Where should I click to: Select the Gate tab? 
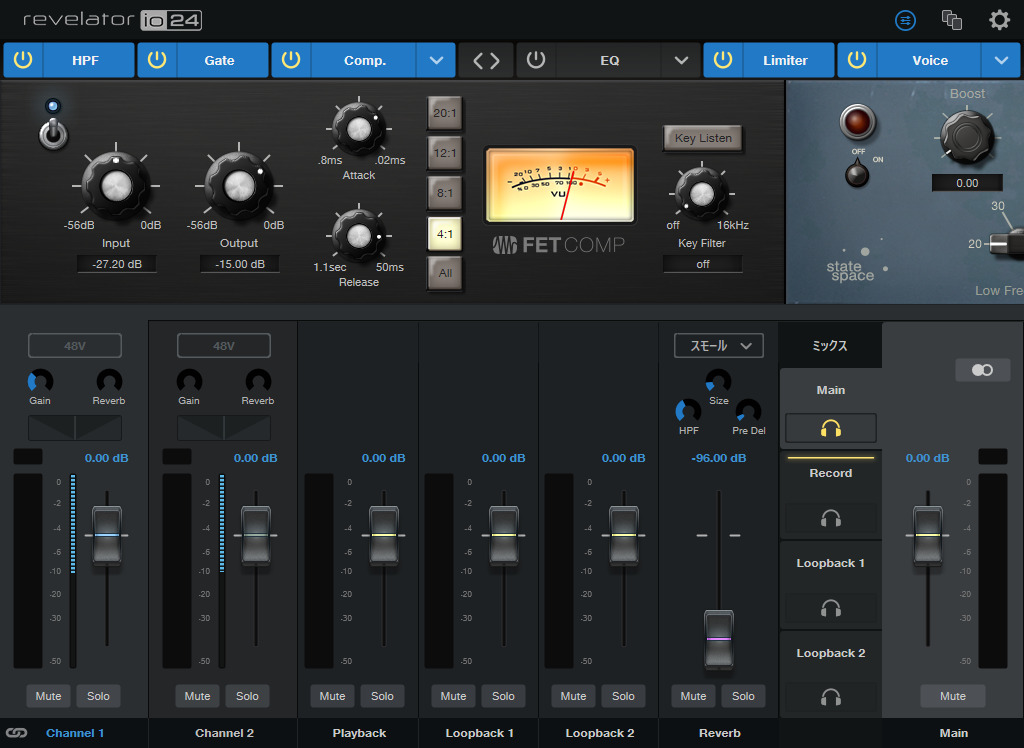pos(219,60)
